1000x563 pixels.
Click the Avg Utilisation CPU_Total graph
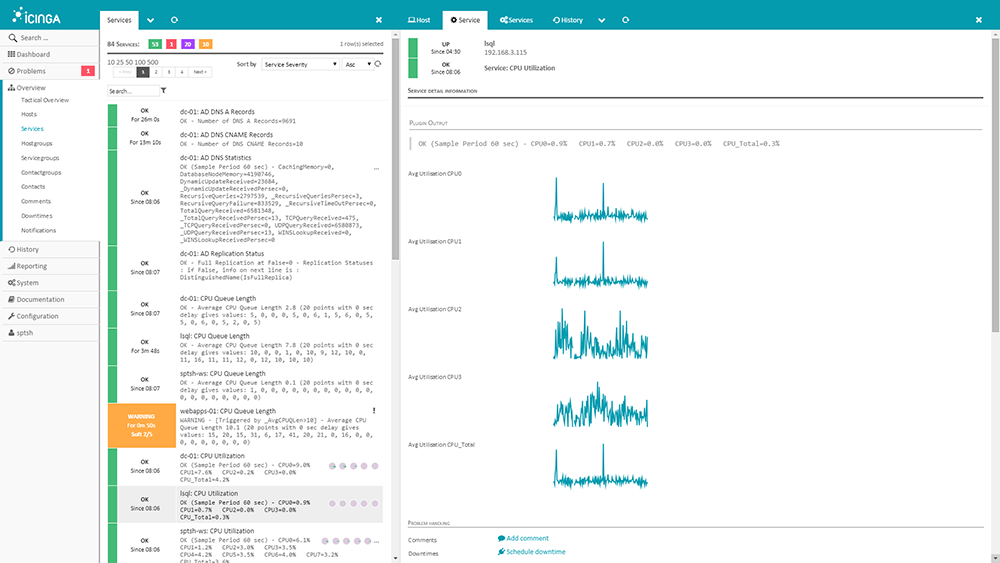tap(601, 467)
